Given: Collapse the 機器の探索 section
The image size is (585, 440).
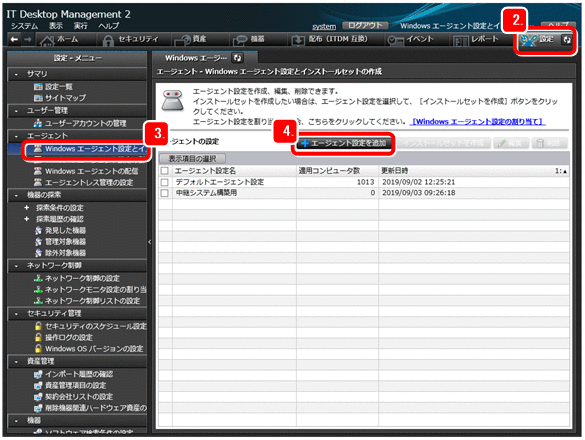Looking at the screenshot, I should [x=16, y=195].
